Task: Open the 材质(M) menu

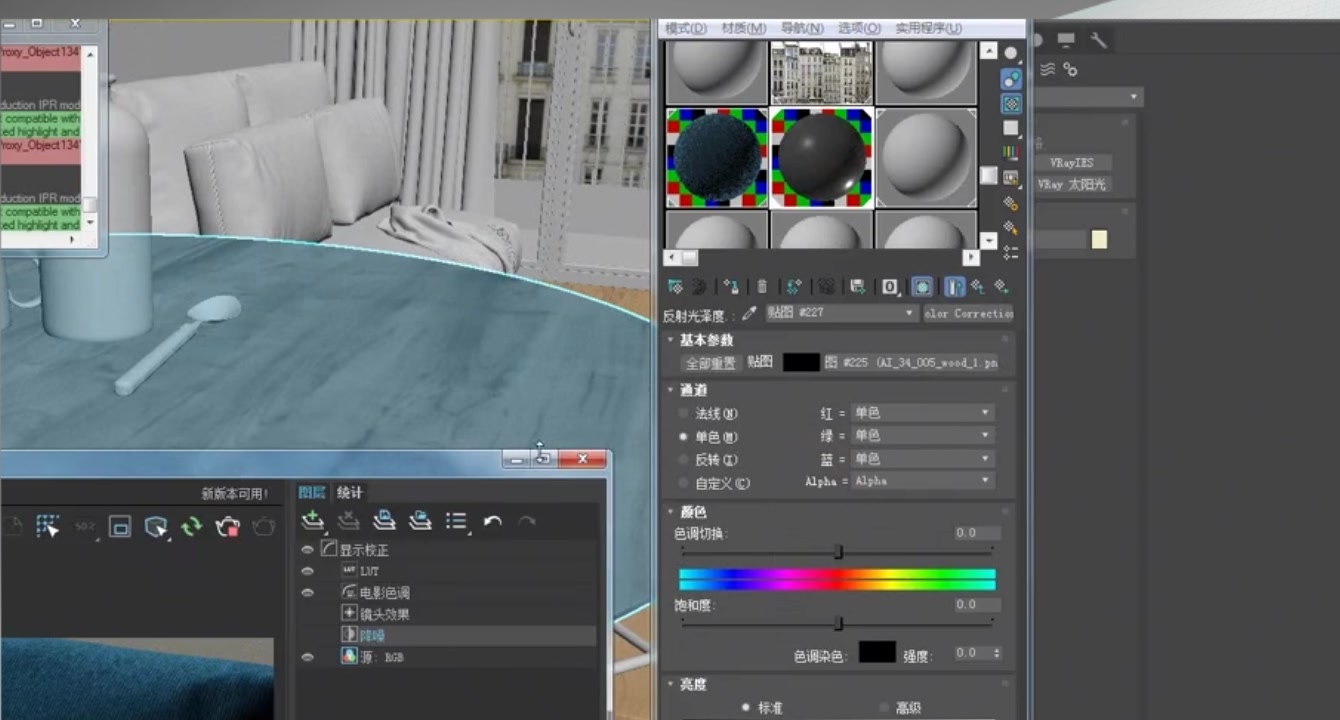Action: click(744, 28)
